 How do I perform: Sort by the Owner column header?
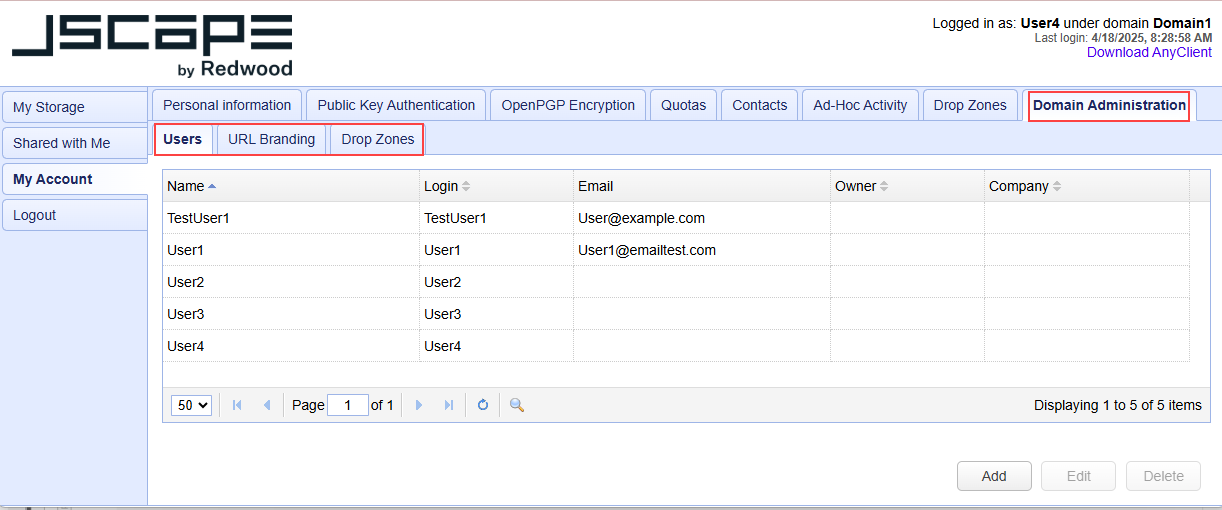(855, 186)
